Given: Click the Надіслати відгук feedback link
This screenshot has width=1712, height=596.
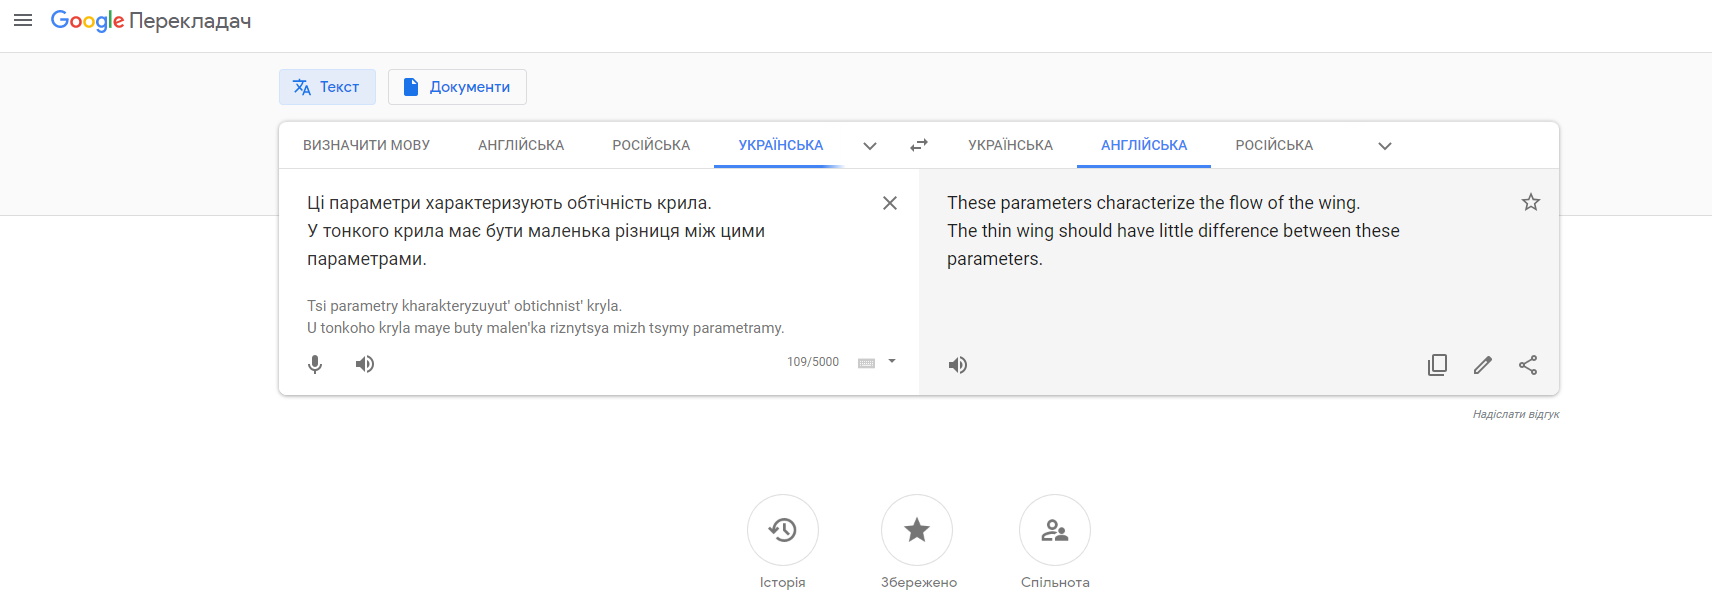Looking at the screenshot, I should [1515, 414].
